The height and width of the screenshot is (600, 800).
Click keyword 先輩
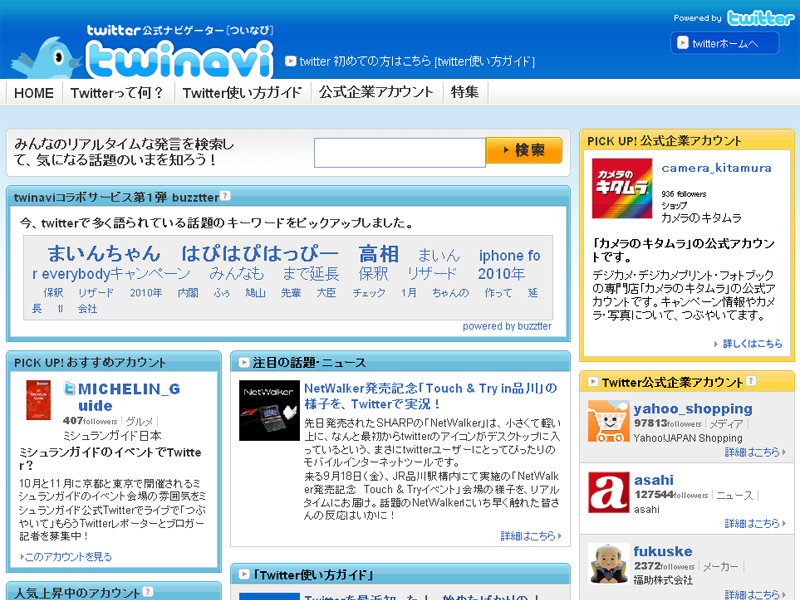(x=291, y=292)
